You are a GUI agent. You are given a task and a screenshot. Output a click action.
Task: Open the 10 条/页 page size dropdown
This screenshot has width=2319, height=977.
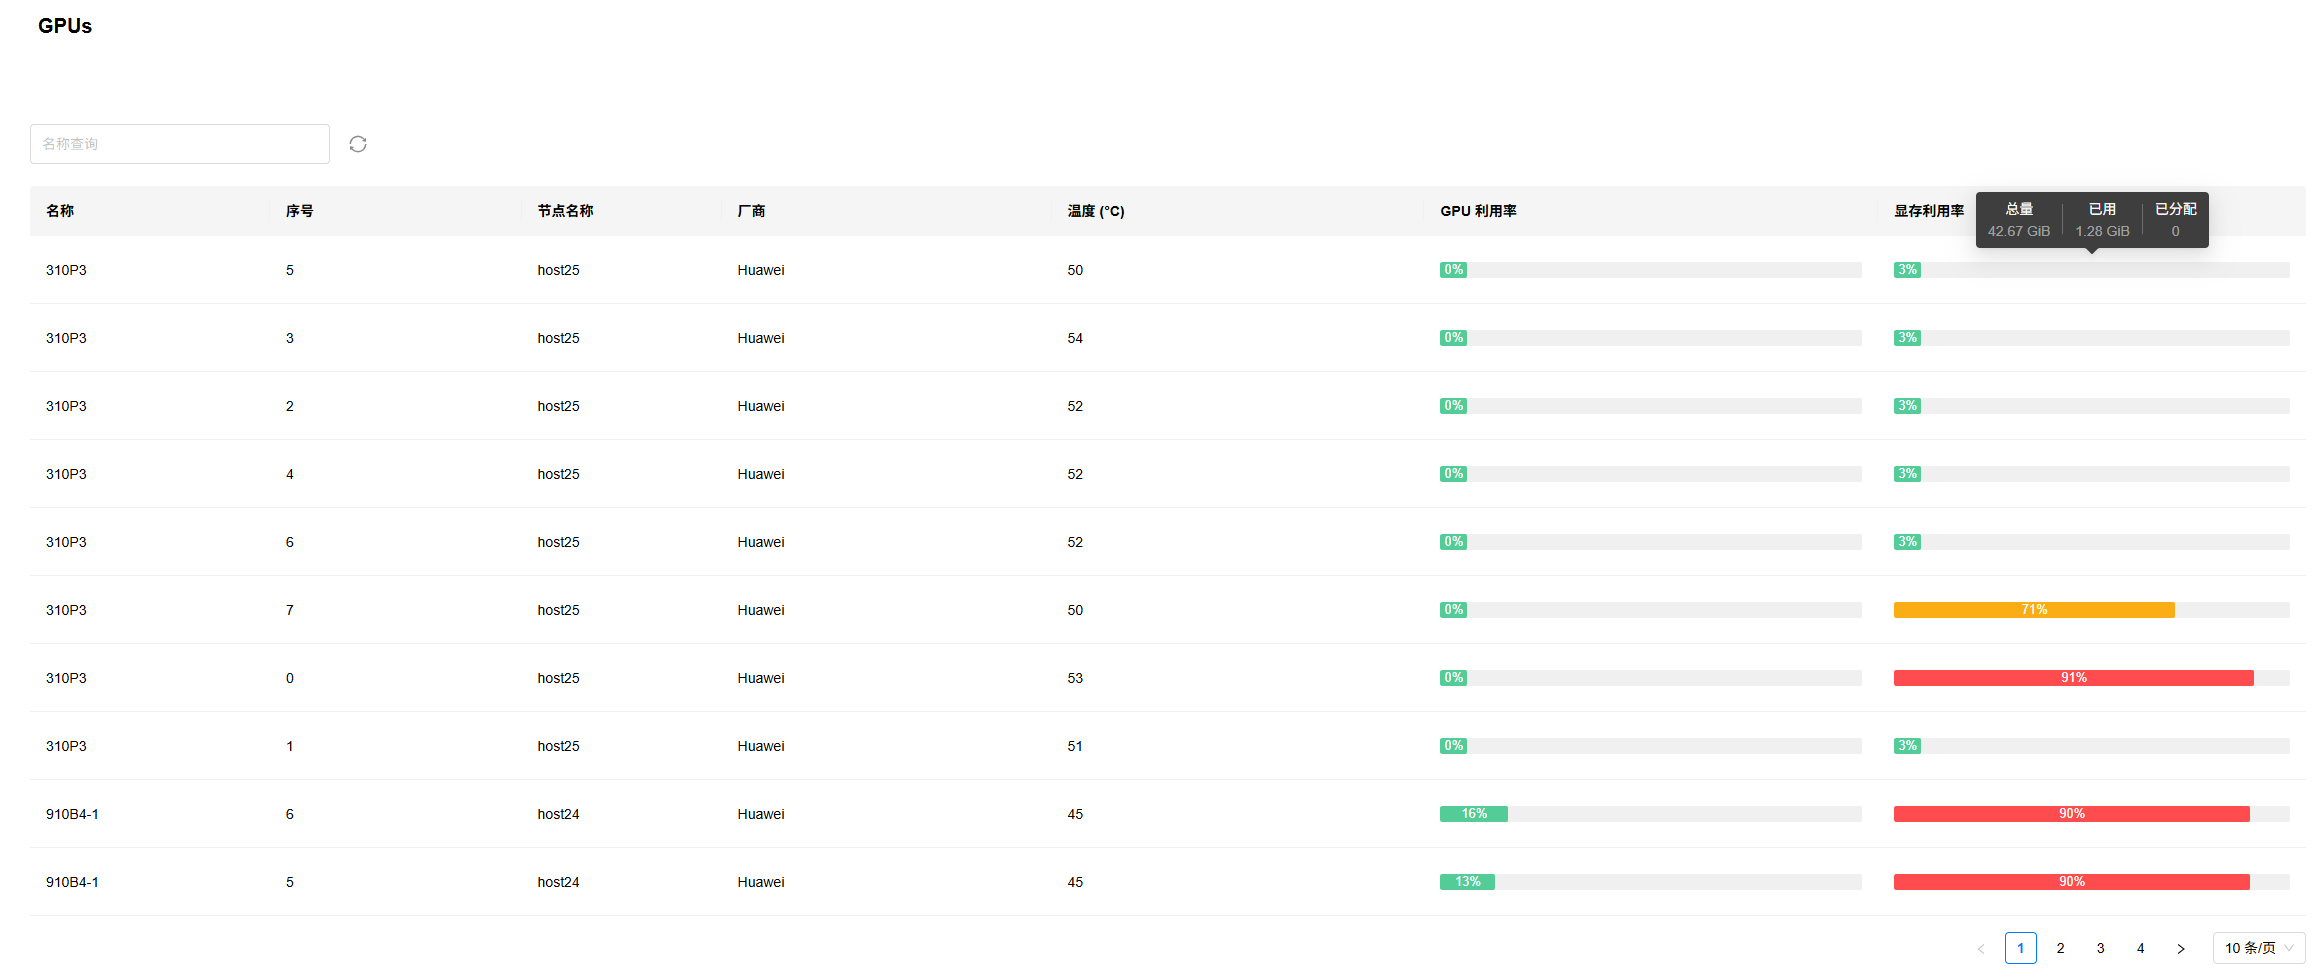[x=2258, y=948]
